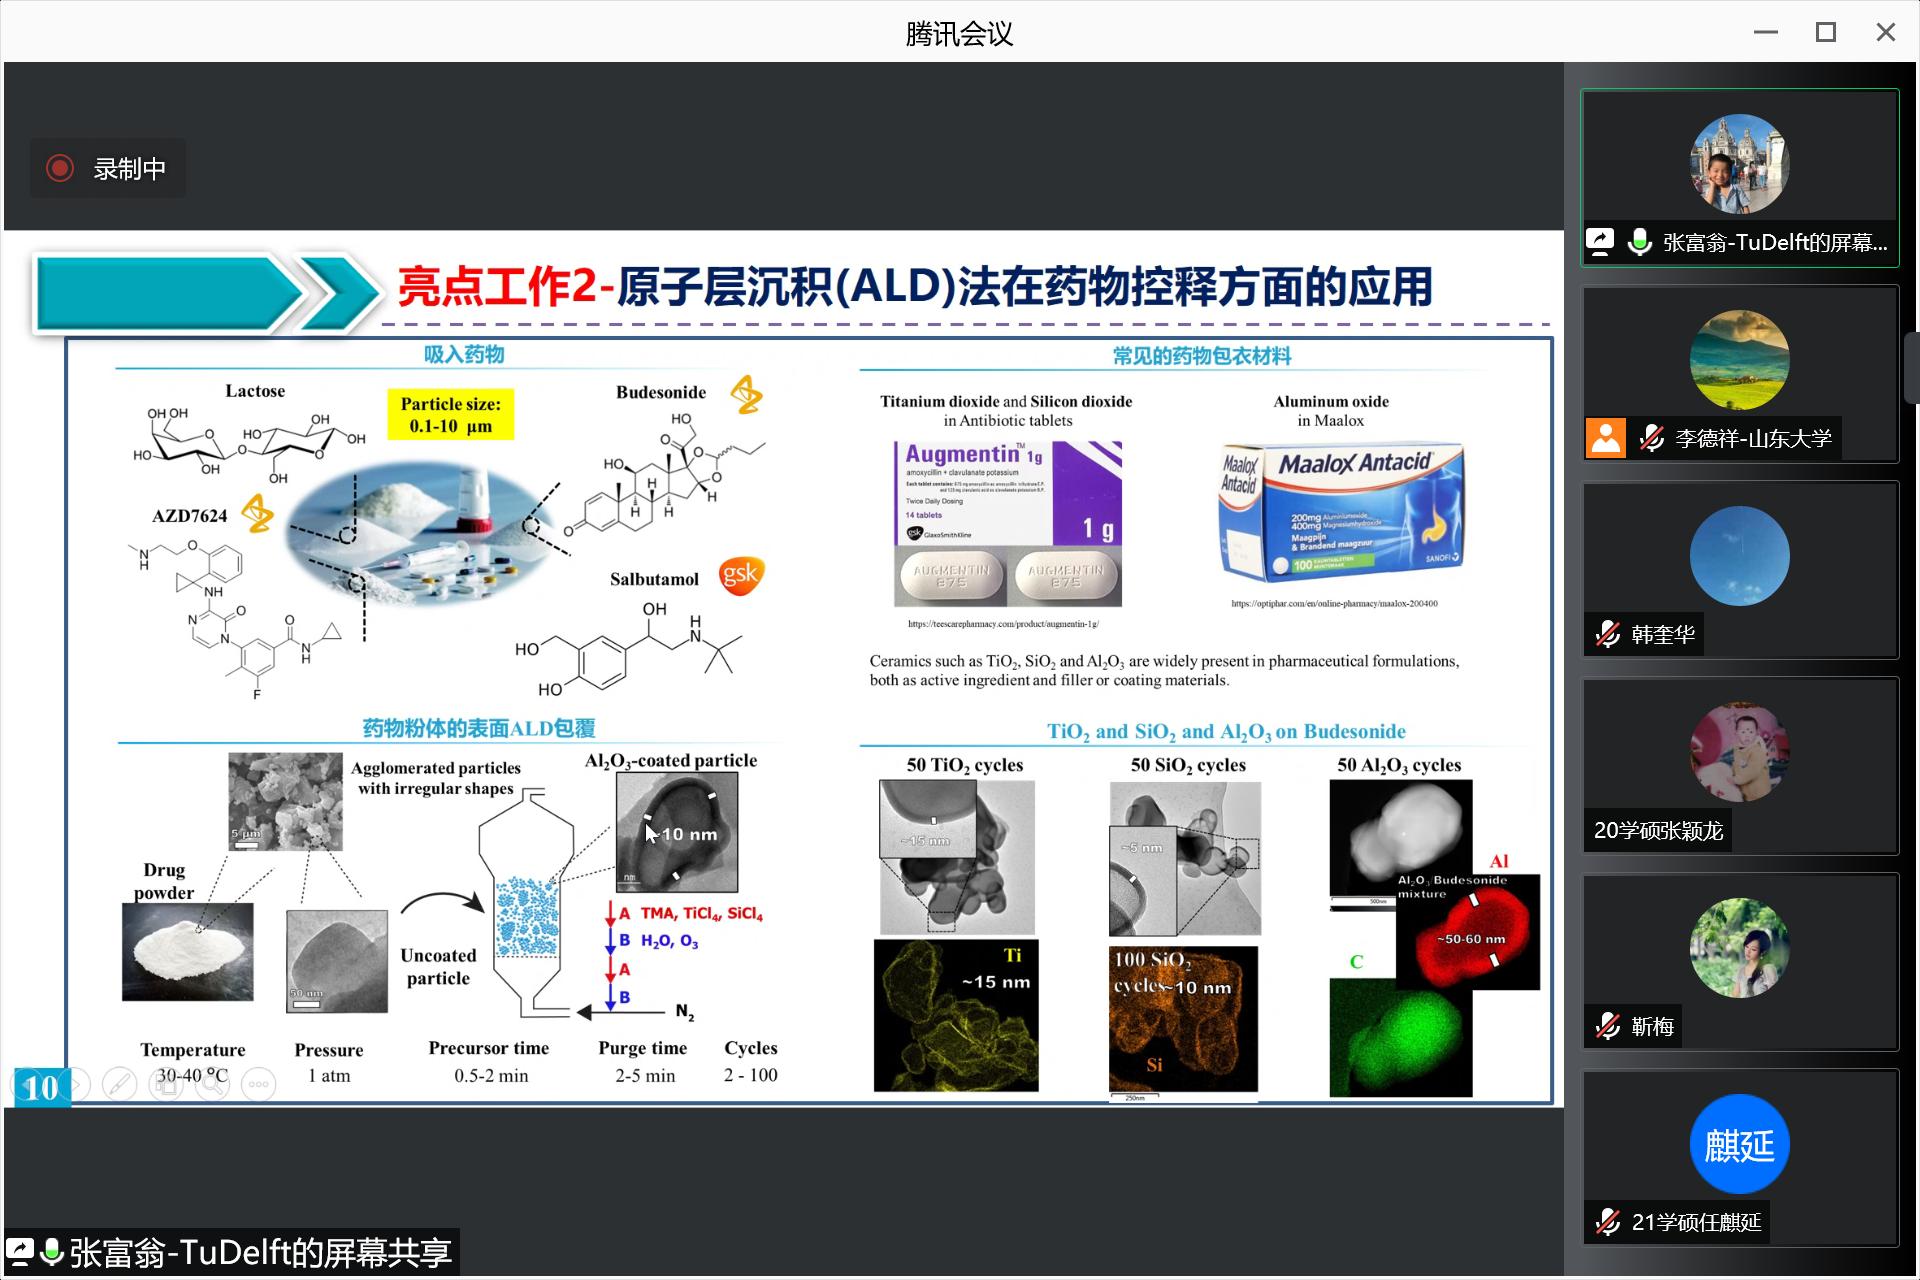Click the muted microphone icon beside 21学硕任麒延
This screenshot has height=1280, width=1920.
click(x=1608, y=1222)
